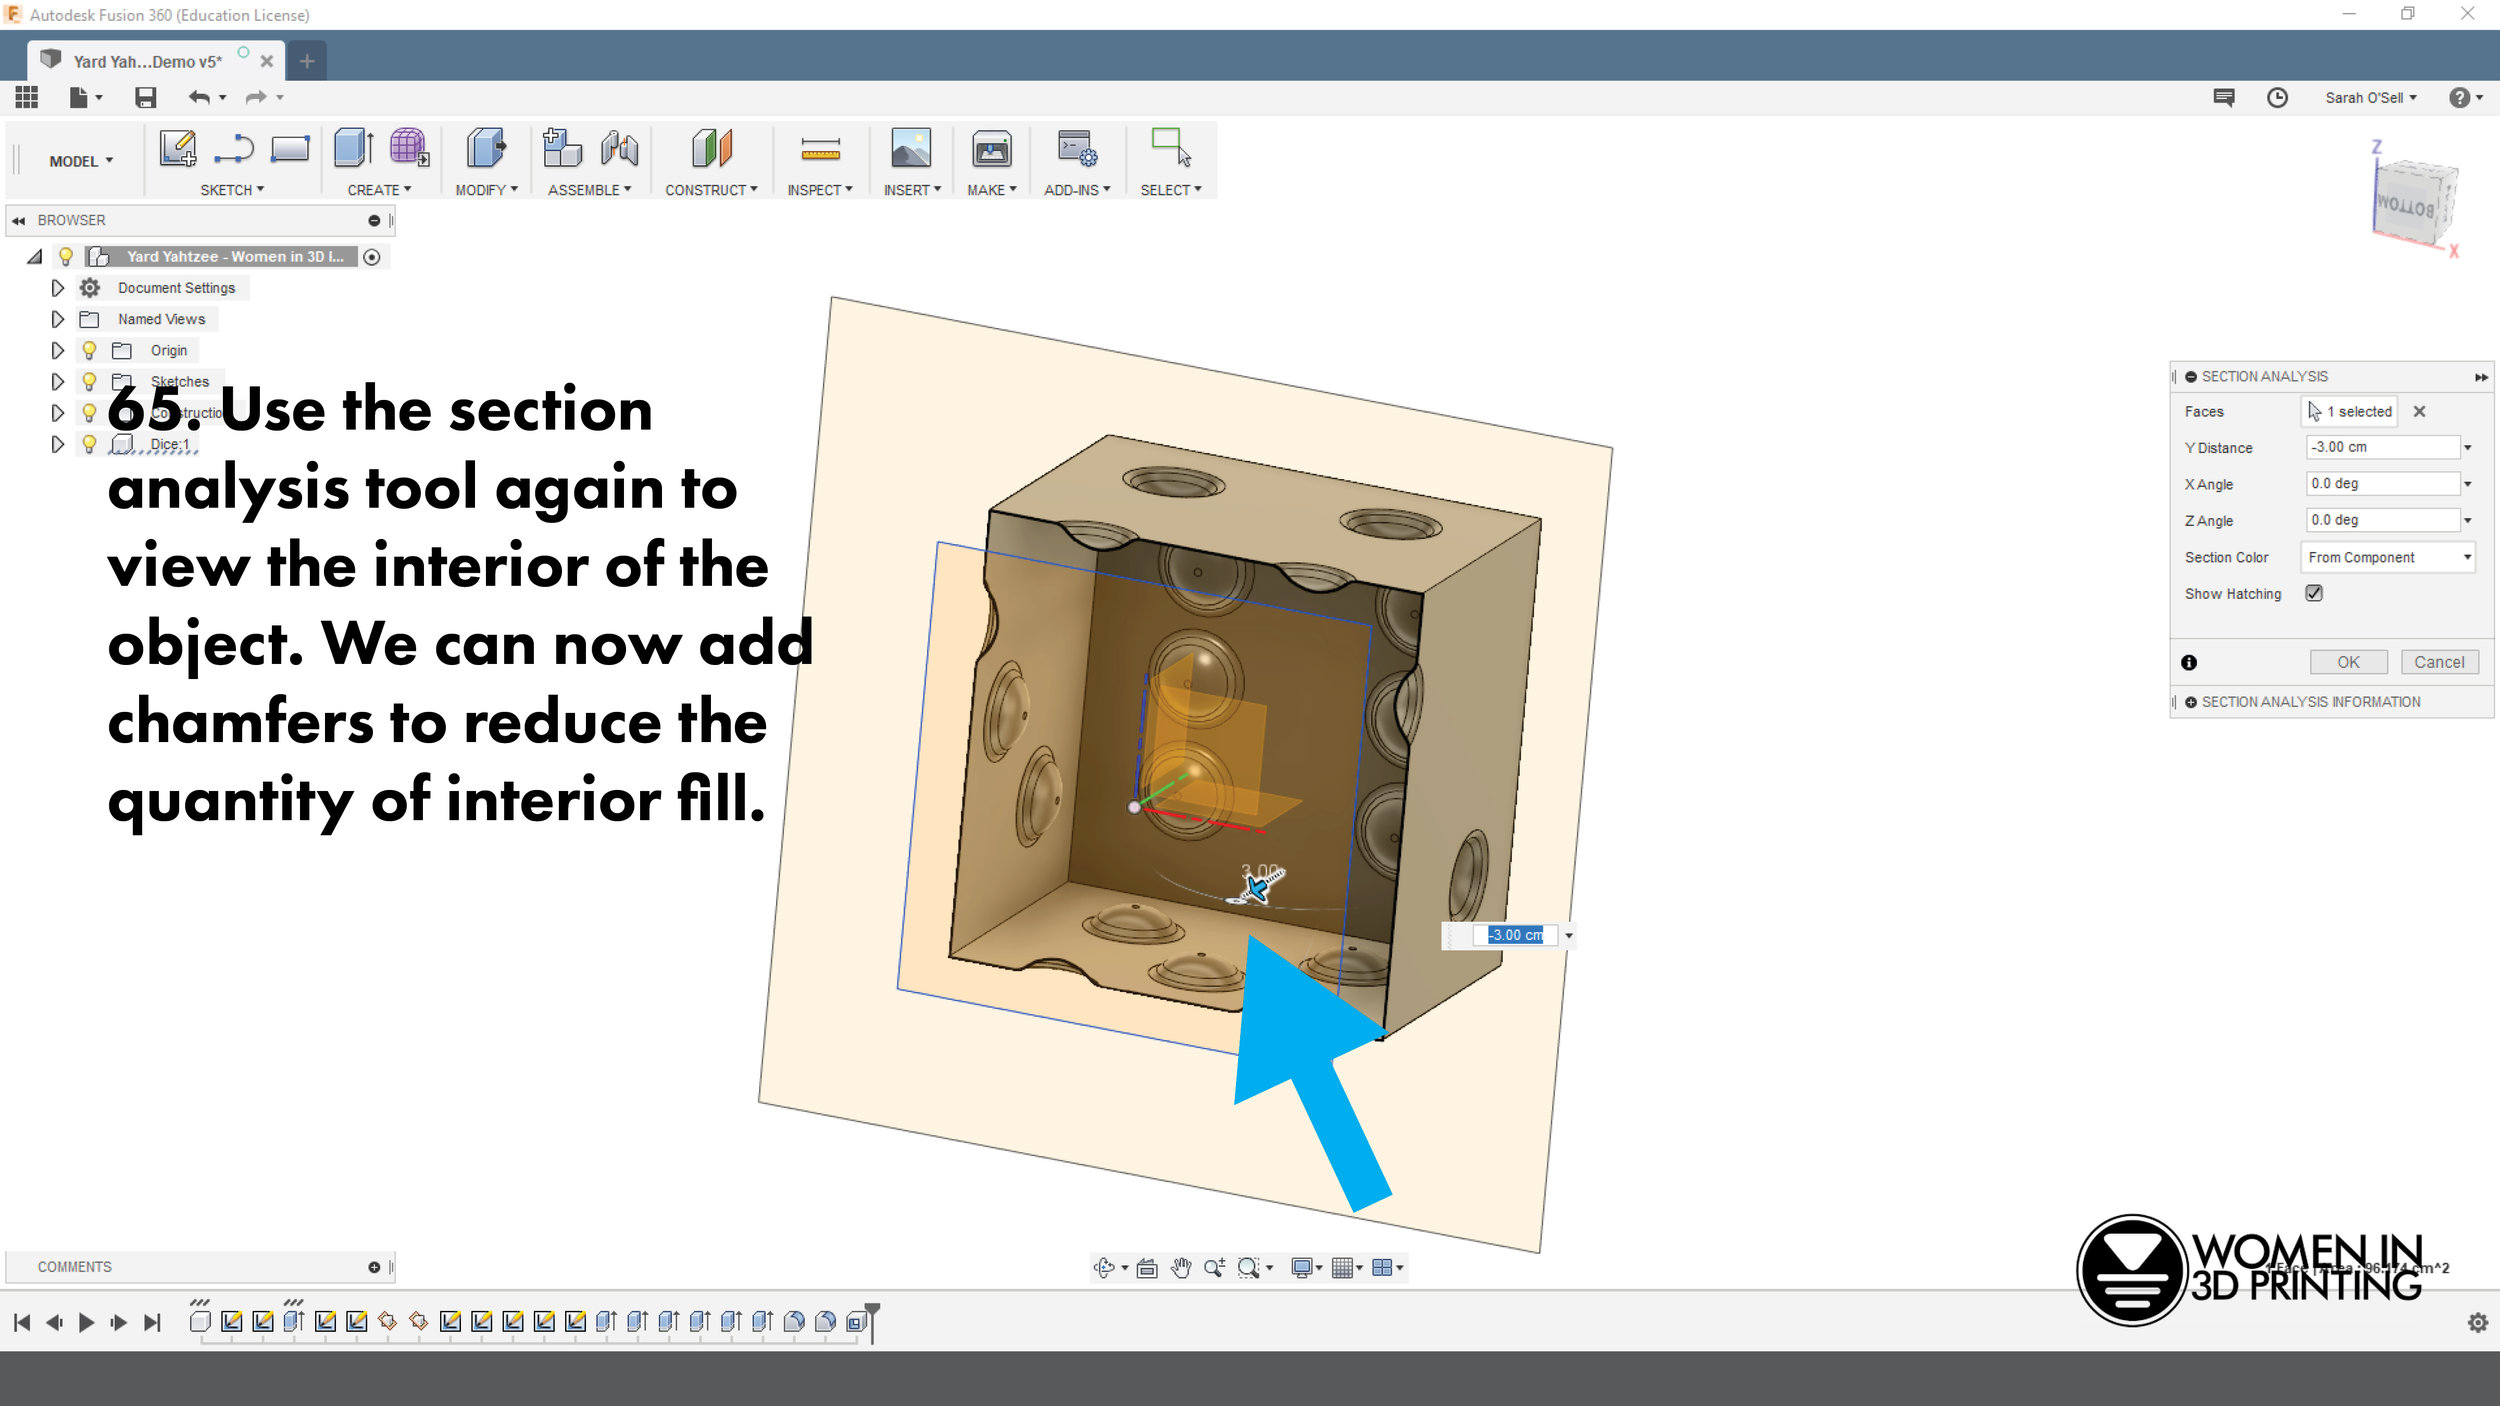Select the Measure inspect tool

[820, 149]
